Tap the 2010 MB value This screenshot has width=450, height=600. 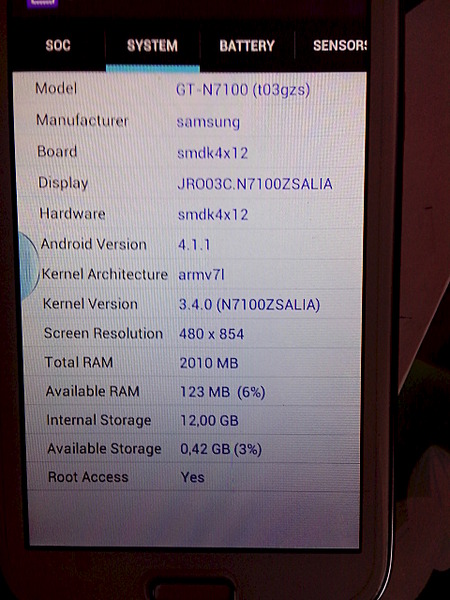(x=209, y=363)
